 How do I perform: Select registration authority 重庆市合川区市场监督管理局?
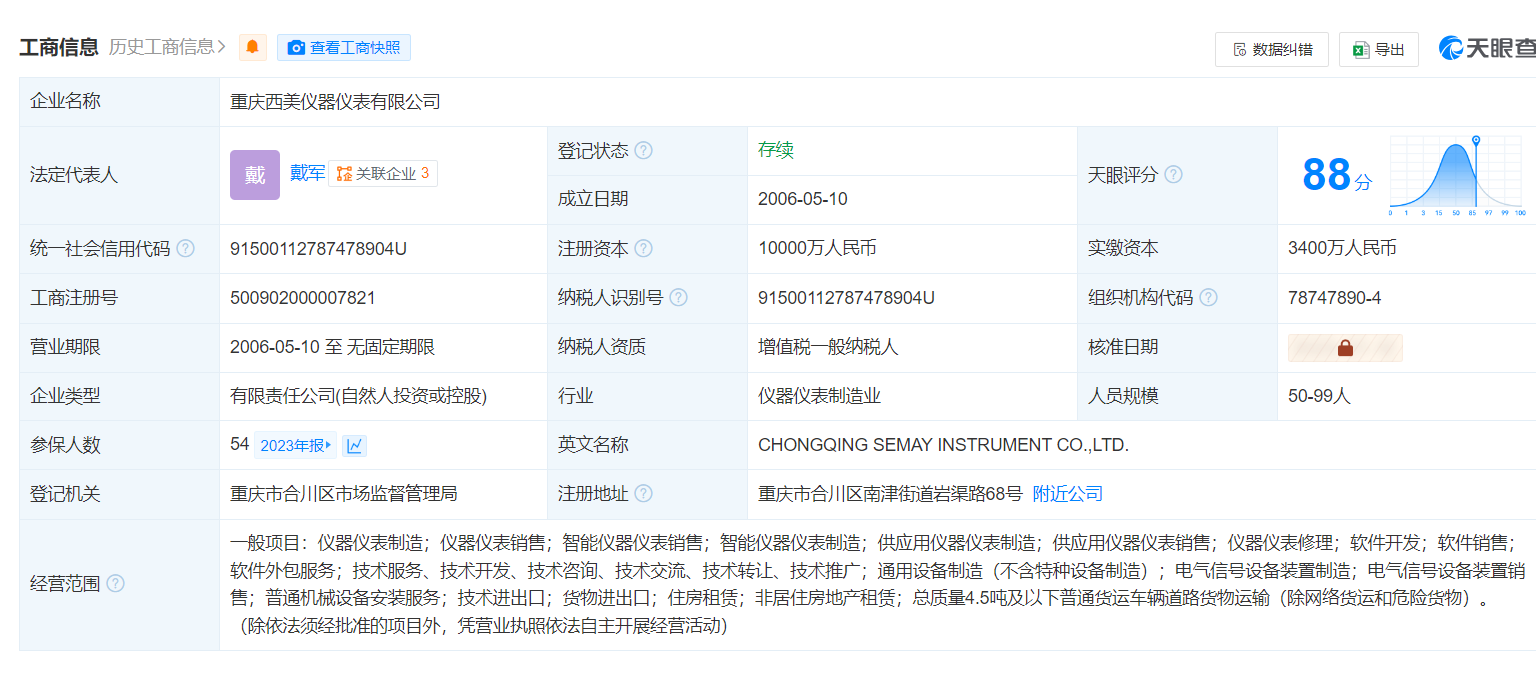click(x=344, y=494)
